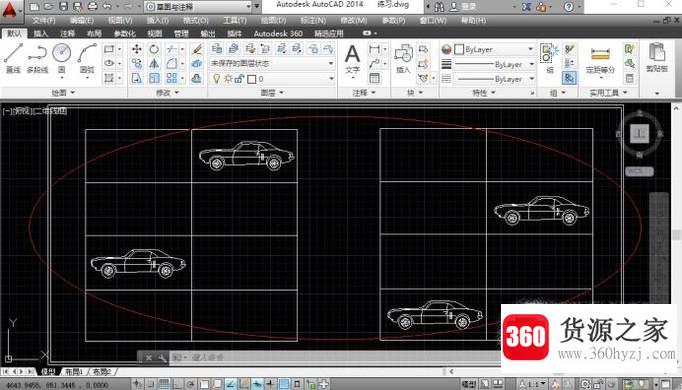Toggle the layer freeze sun icon
The image size is (682, 390).
pyautogui.click(x=228, y=79)
